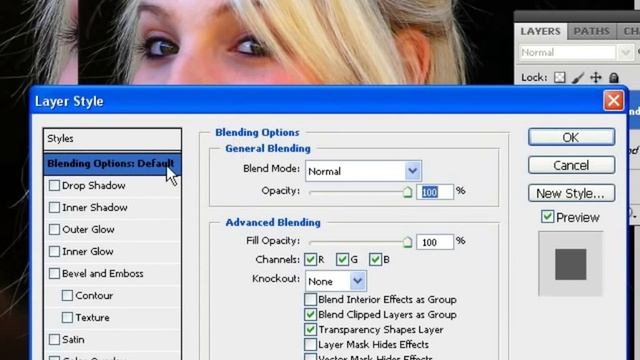The width and height of the screenshot is (640, 360).
Task: Open Layers panel blend mode dropdown
Action: point(626,53)
